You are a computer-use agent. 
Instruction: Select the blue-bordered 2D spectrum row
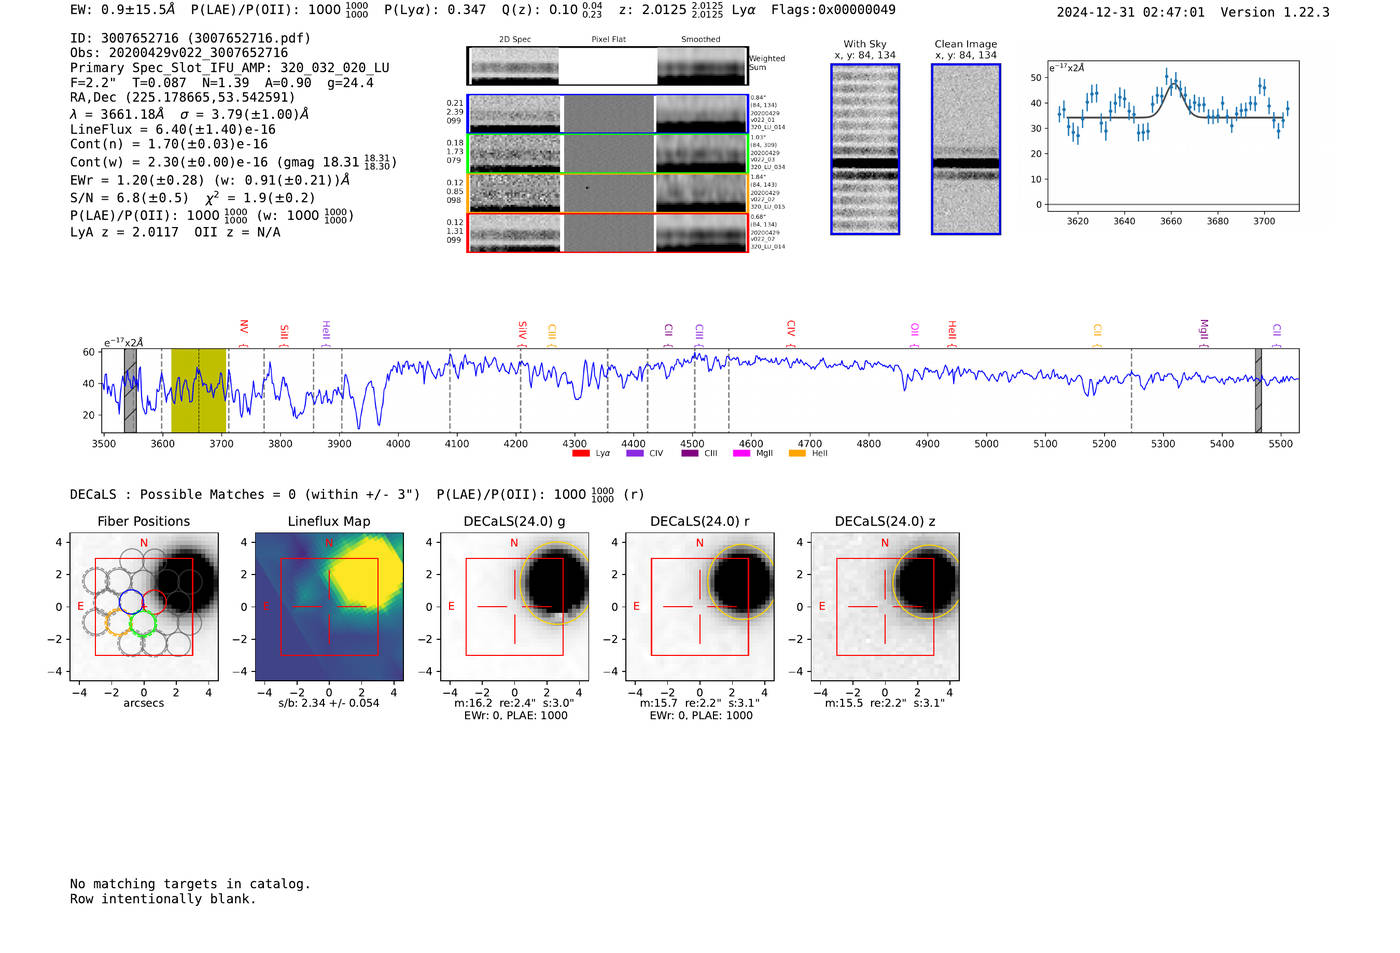pos(608,114)
